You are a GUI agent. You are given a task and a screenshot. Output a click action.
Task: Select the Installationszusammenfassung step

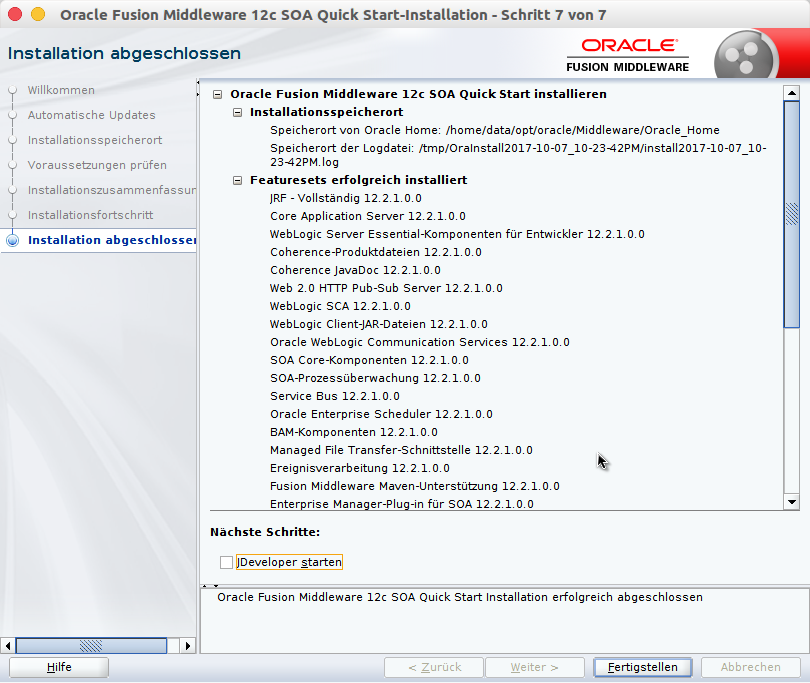click(112, 190)
